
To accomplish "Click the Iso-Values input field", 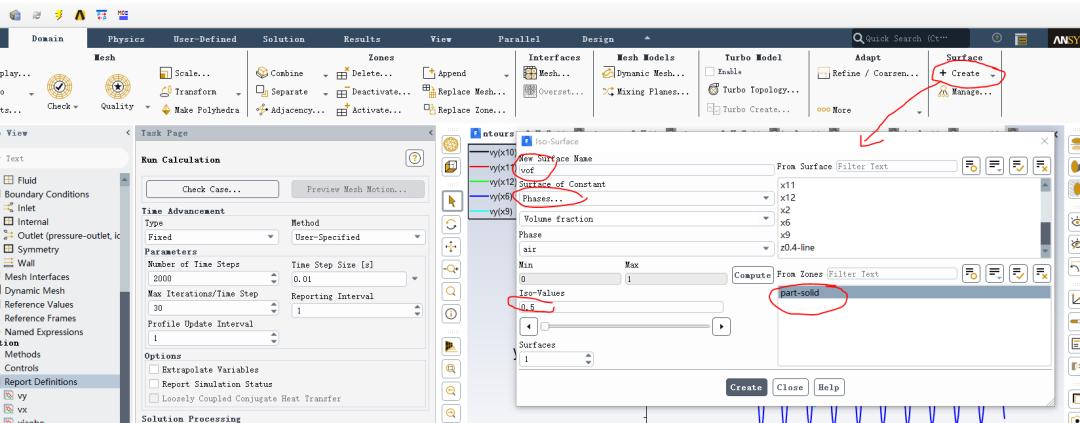I will [621, 307].
